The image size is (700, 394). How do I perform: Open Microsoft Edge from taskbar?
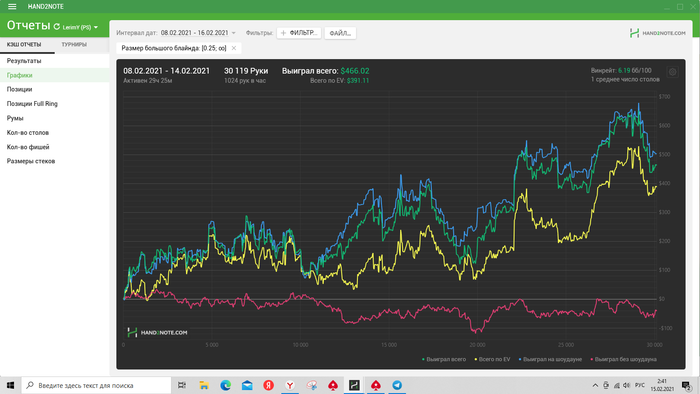[225, 385]
